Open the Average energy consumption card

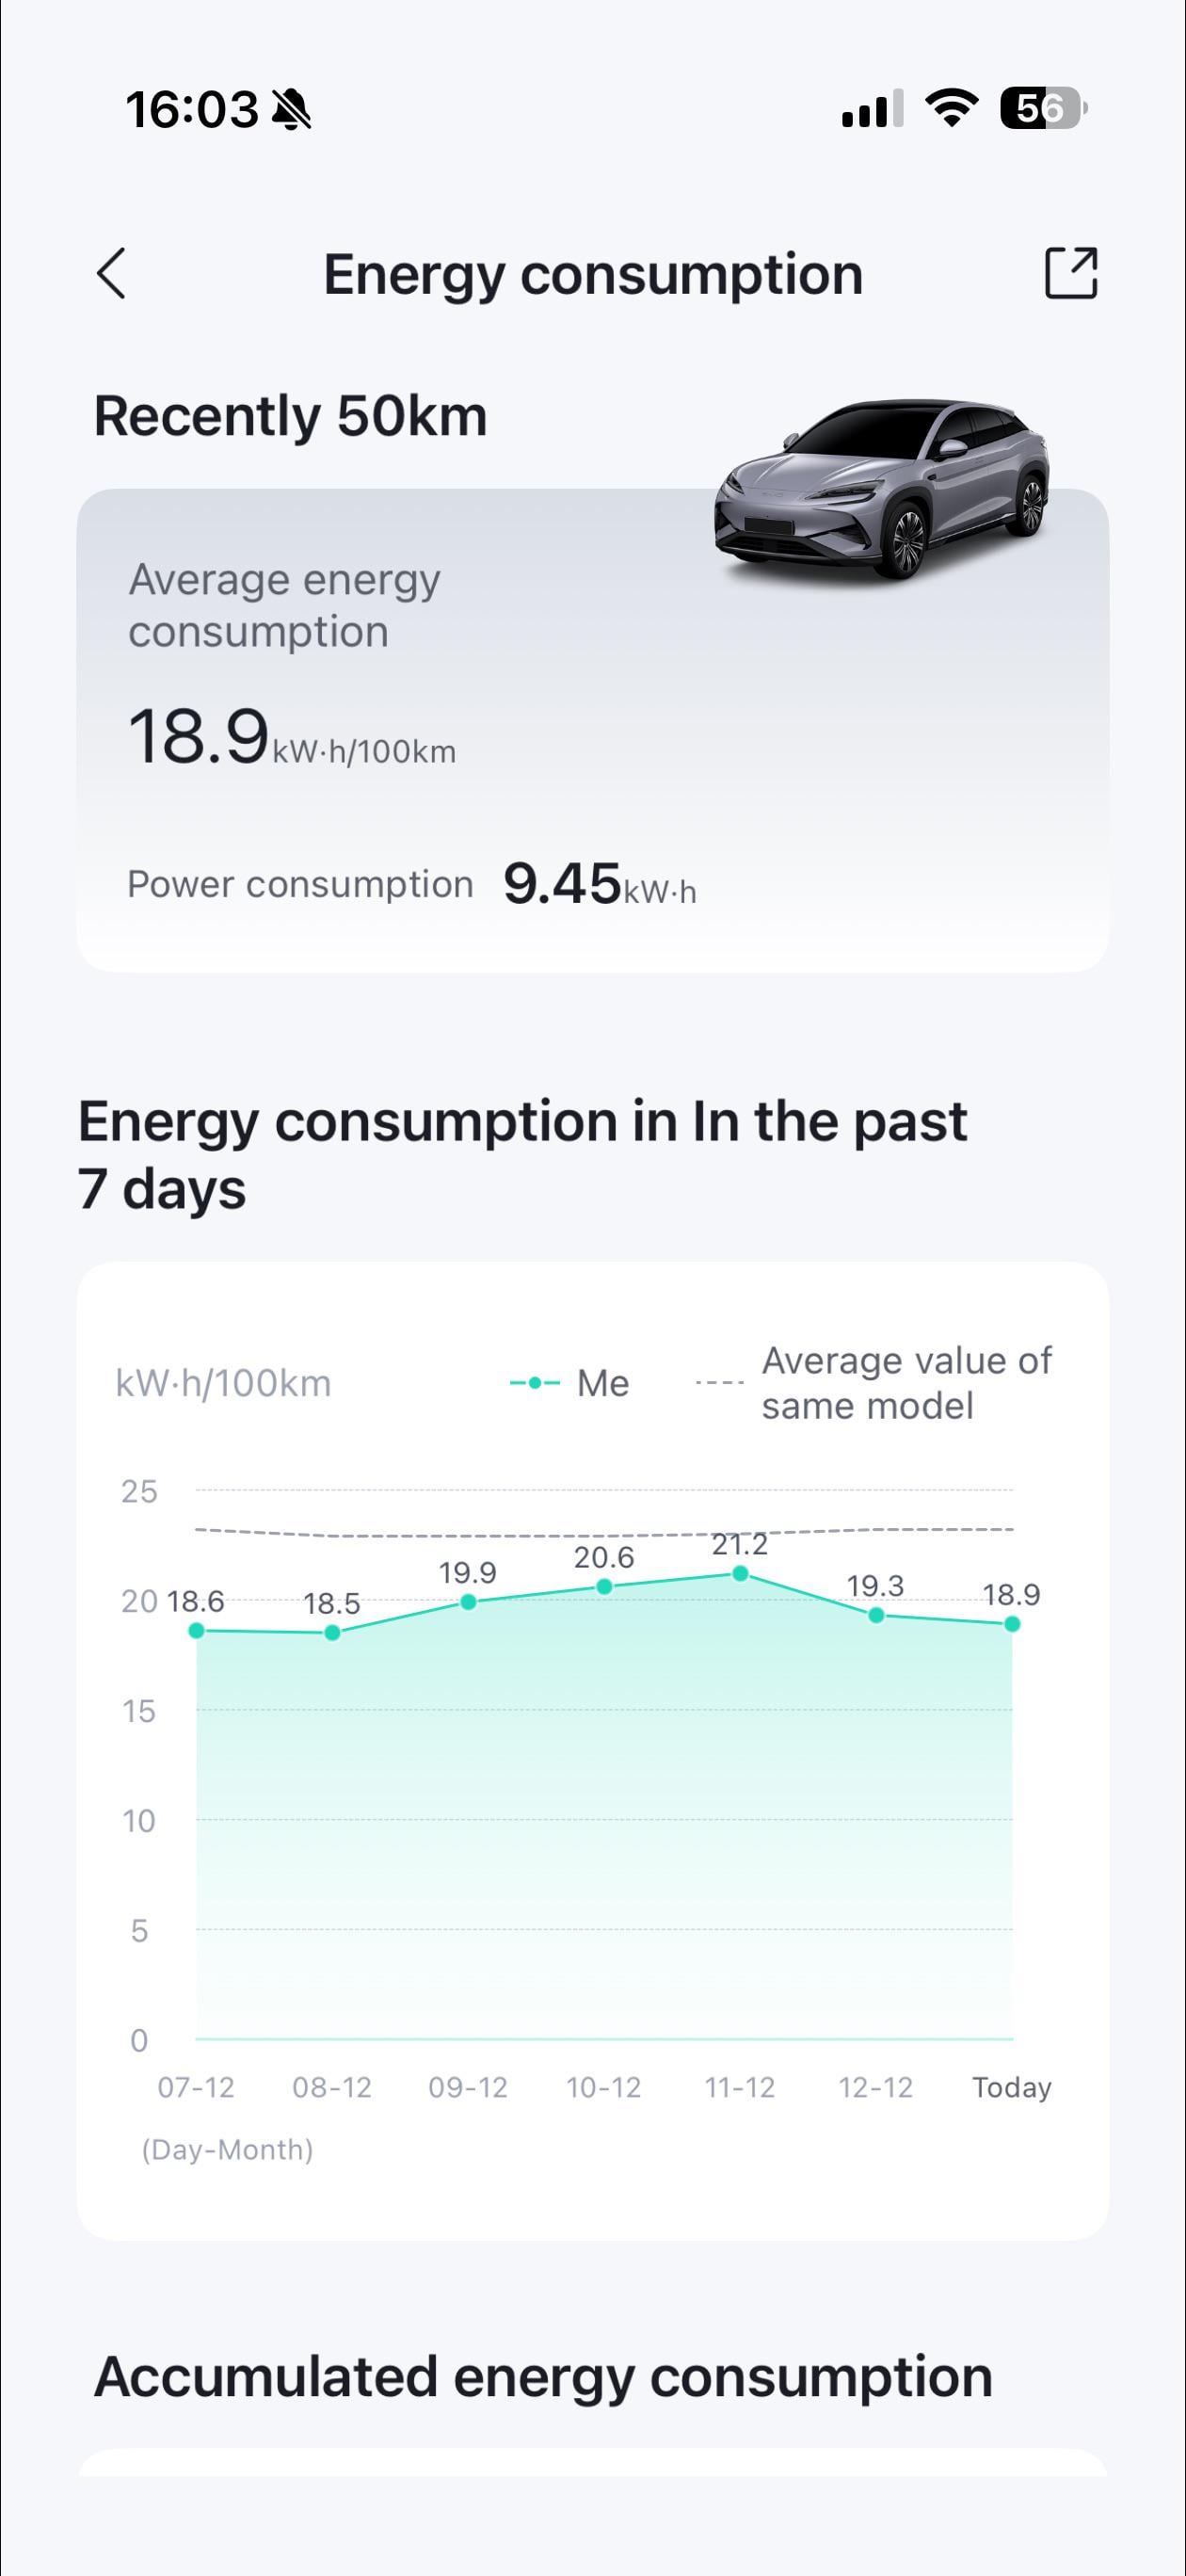click(x=592, y=730)
